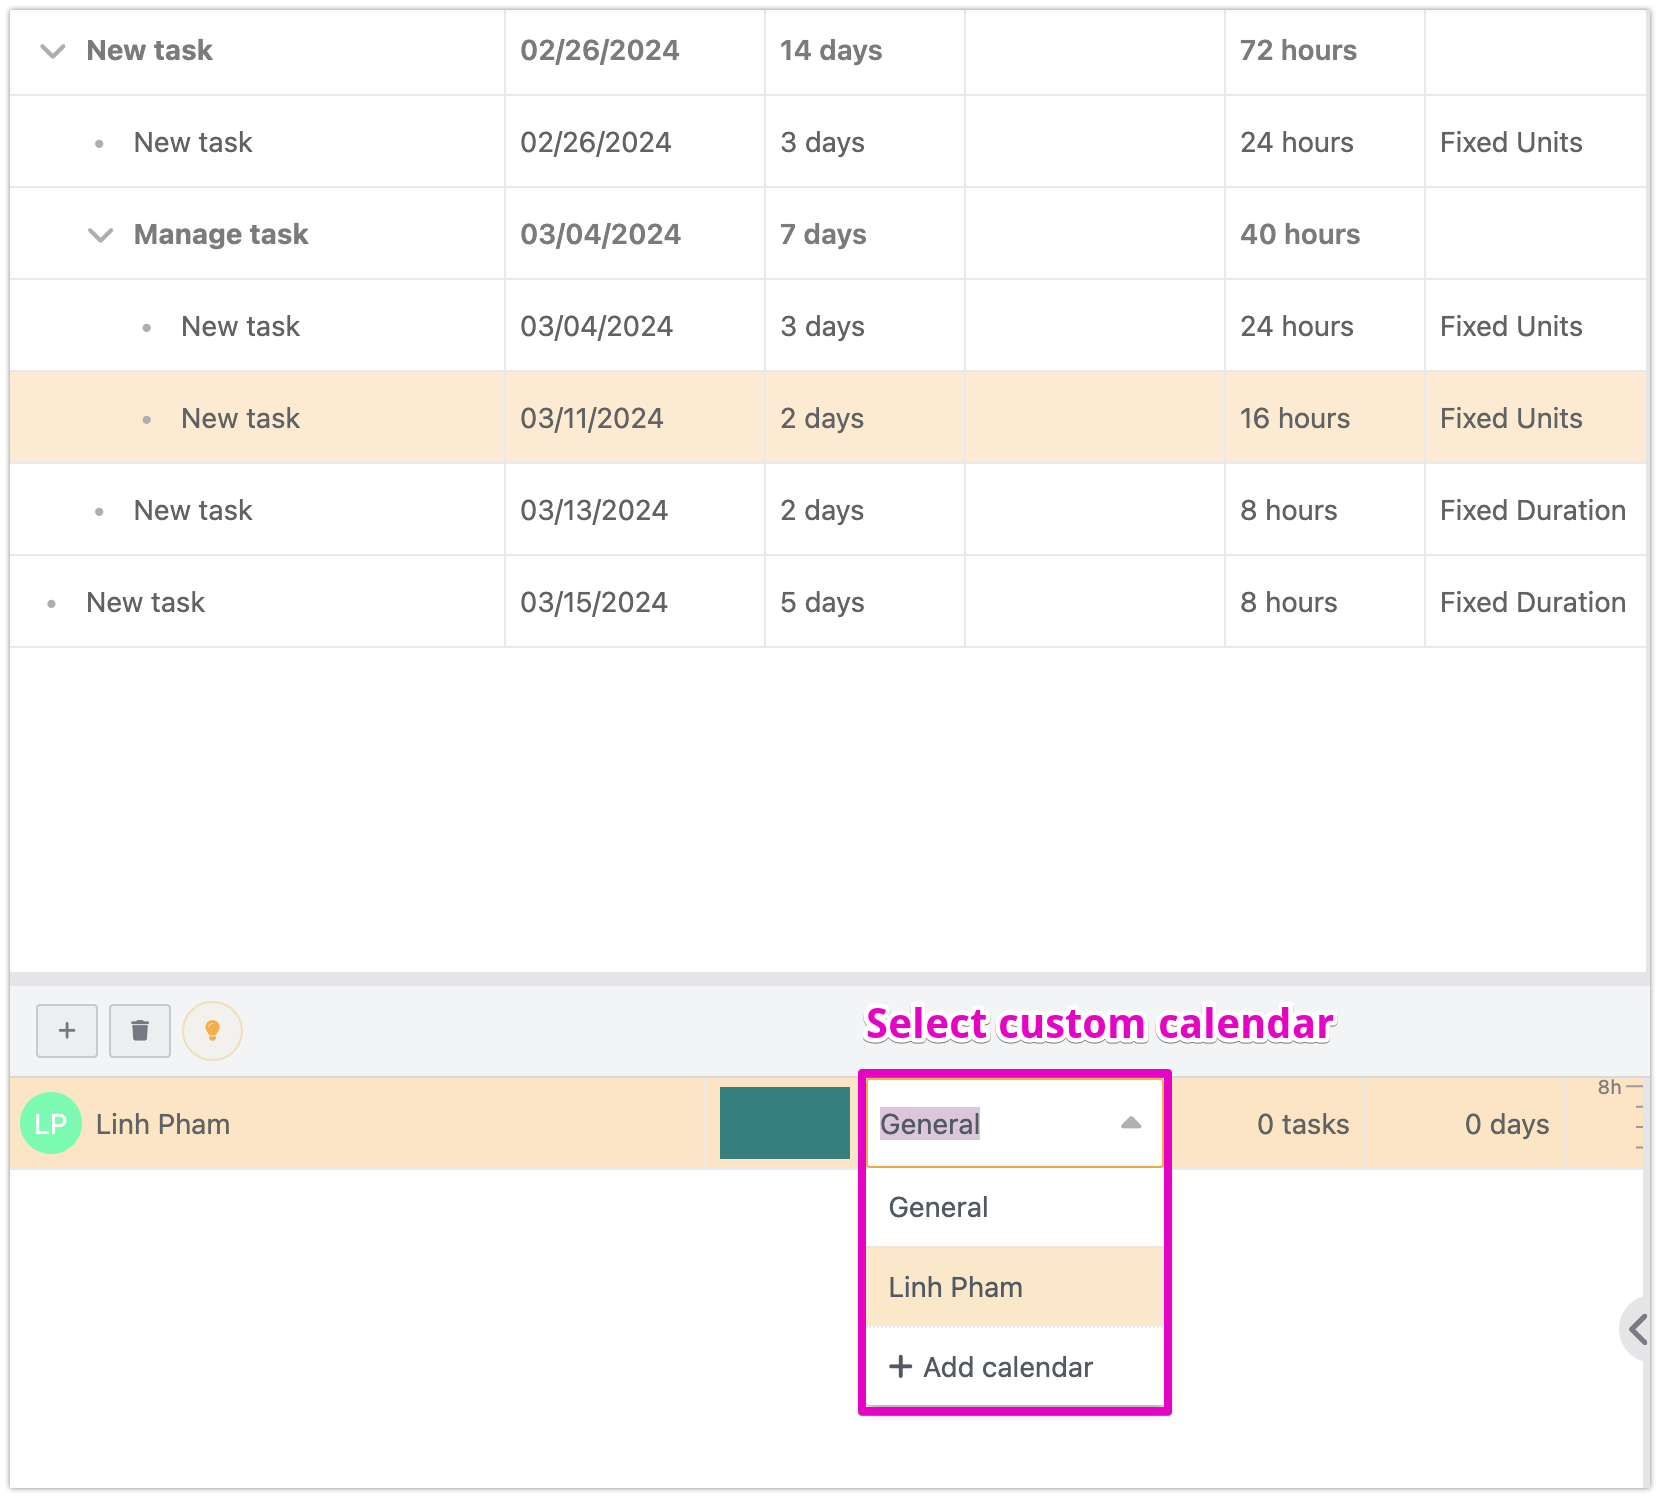Click the 8h histogram scale label
Screen dimensions: 1660x1498
click(1608, 1087)
